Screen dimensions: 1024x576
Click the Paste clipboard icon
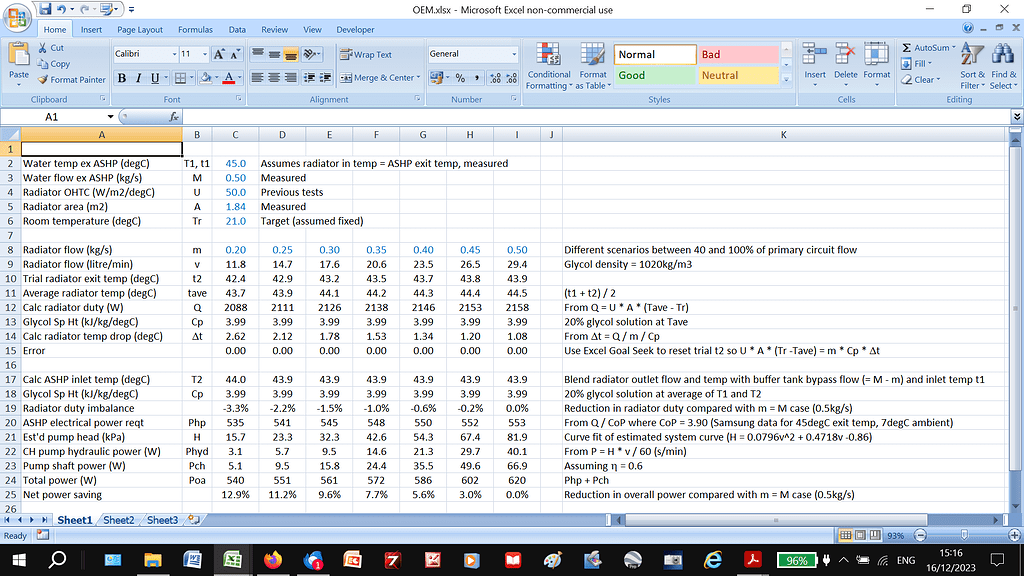pos(18,56)
